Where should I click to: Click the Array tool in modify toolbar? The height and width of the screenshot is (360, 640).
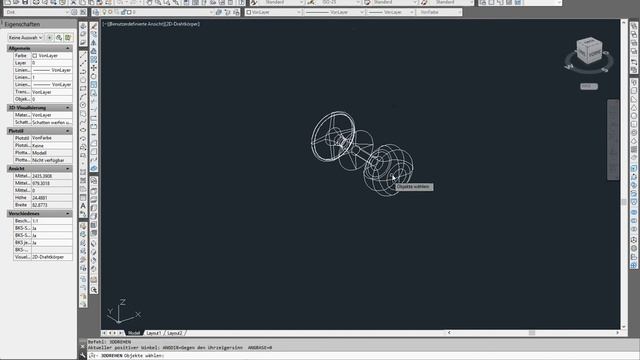pos(93,60)
